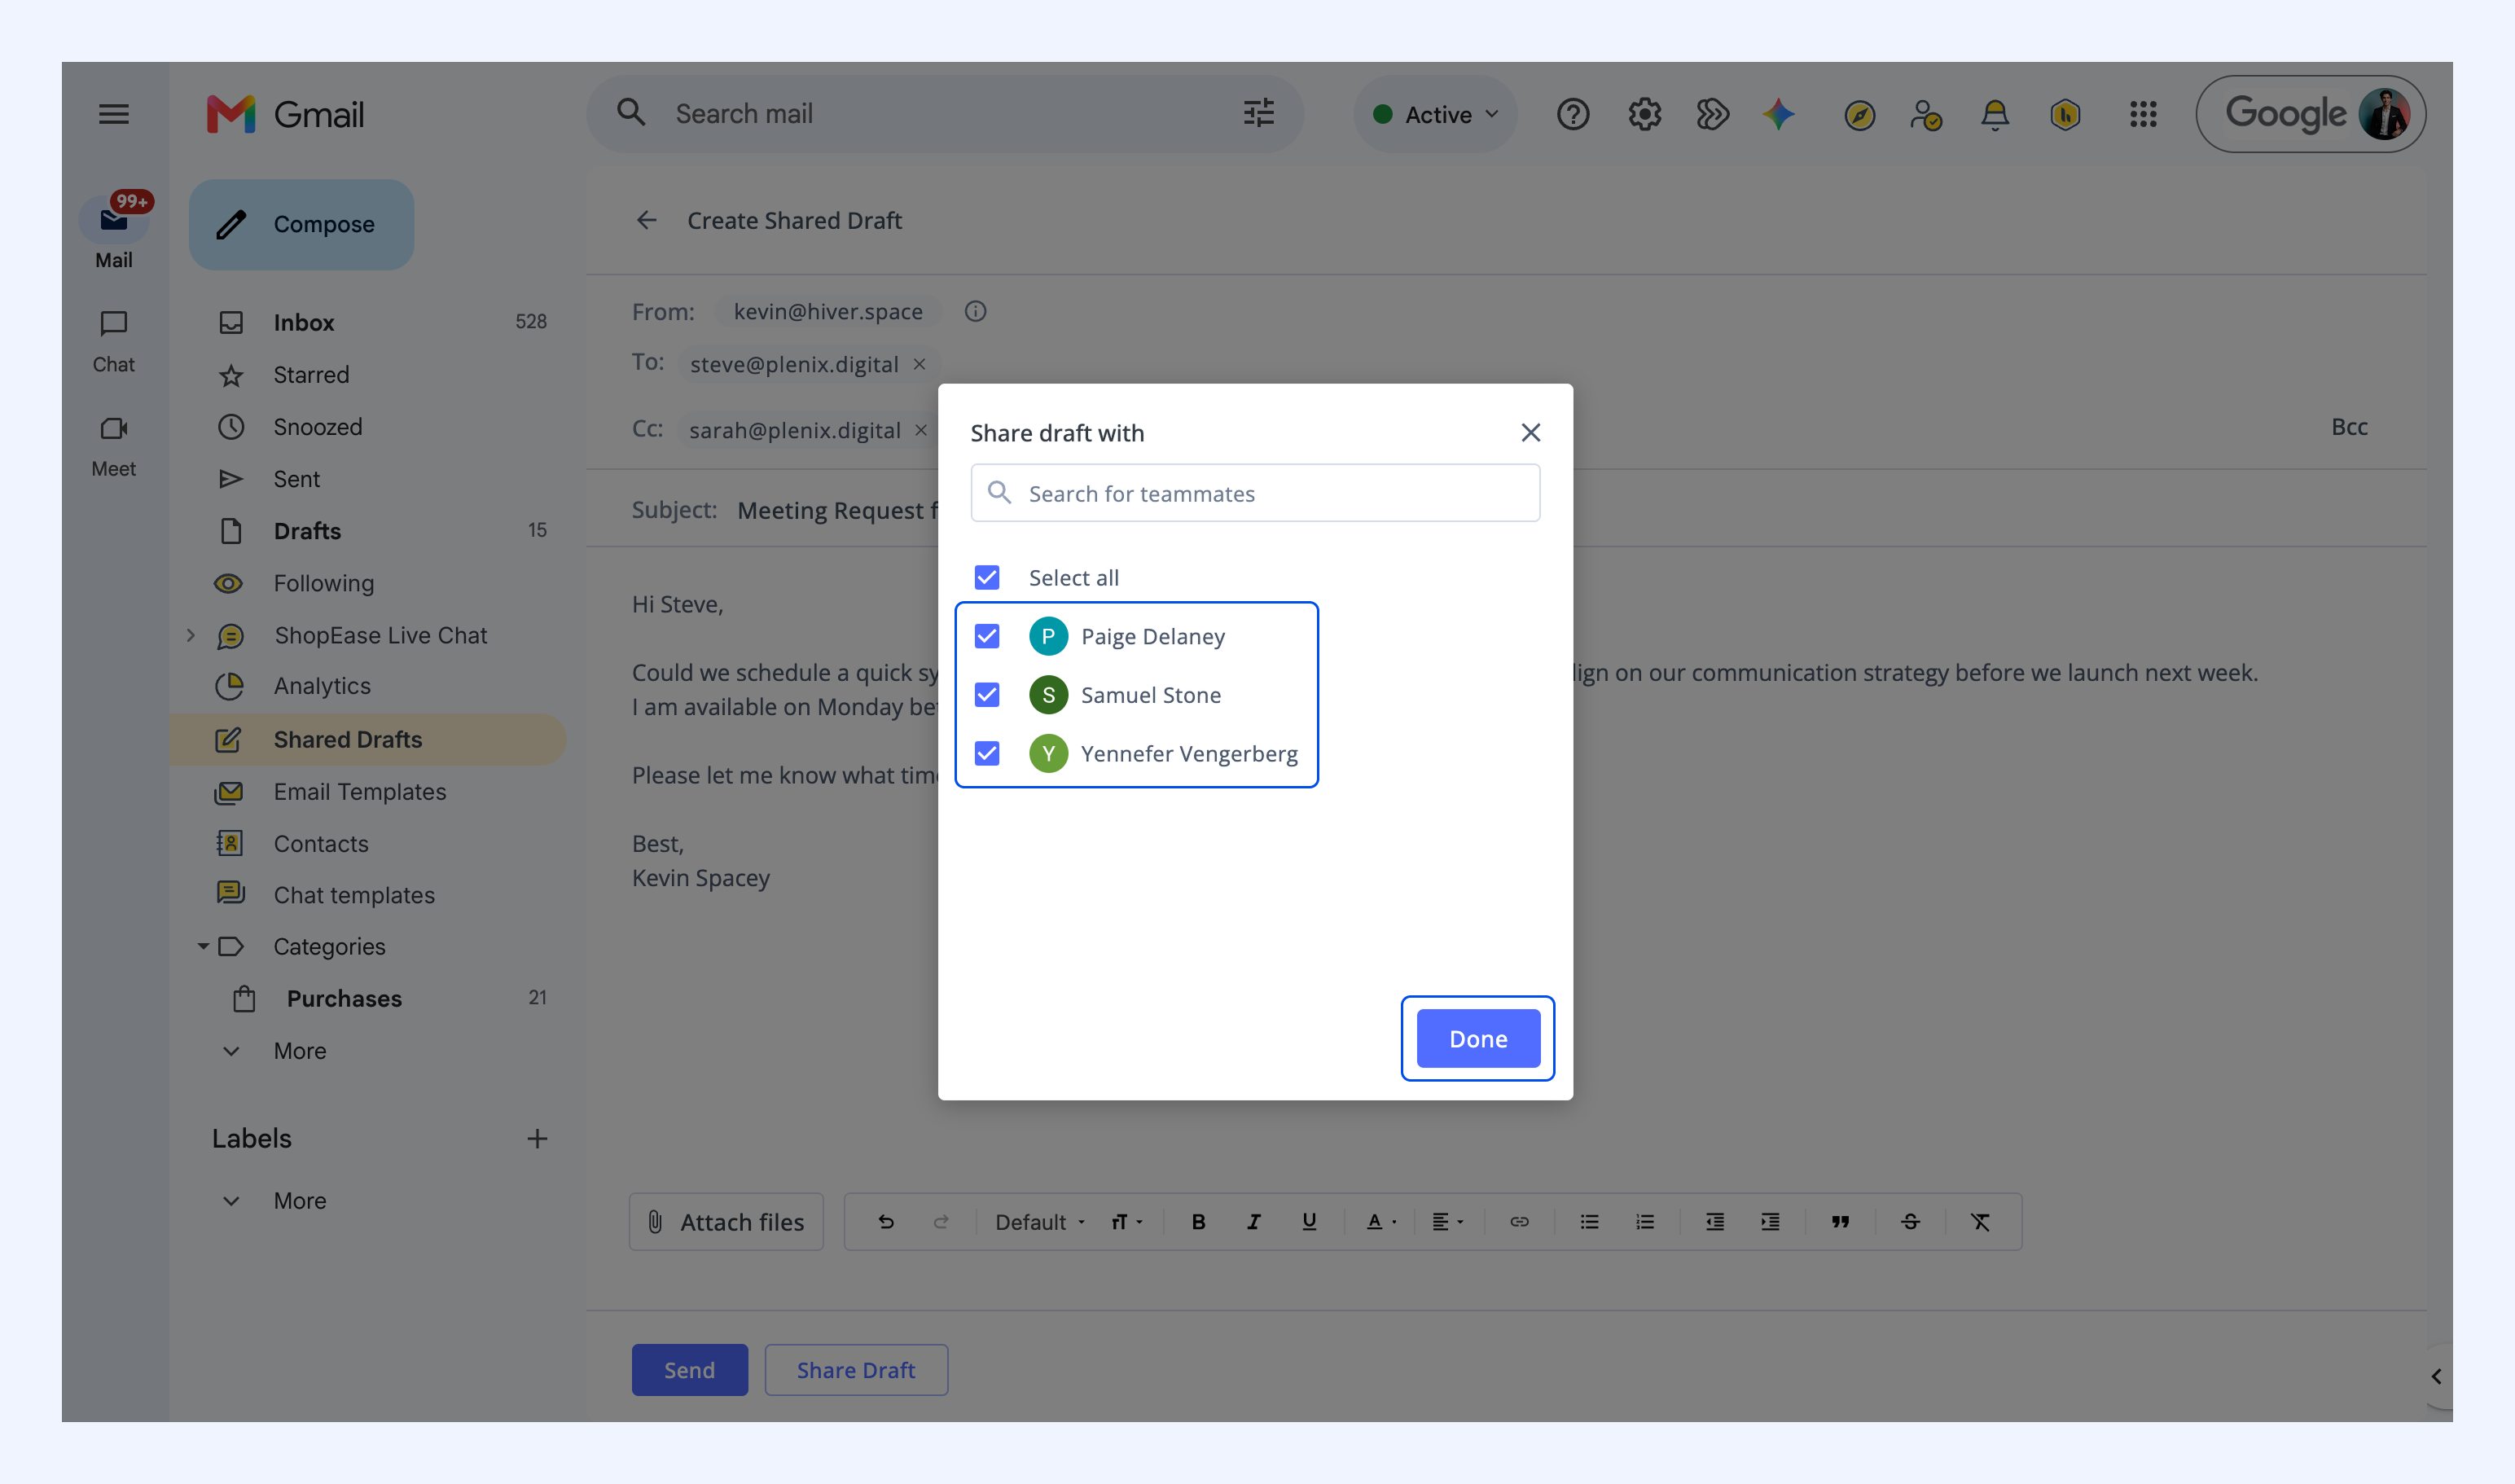Viewport: 2515px width, 1484px height.
Task: Close the Share draft with dialog
Action: coord(1530,432)
